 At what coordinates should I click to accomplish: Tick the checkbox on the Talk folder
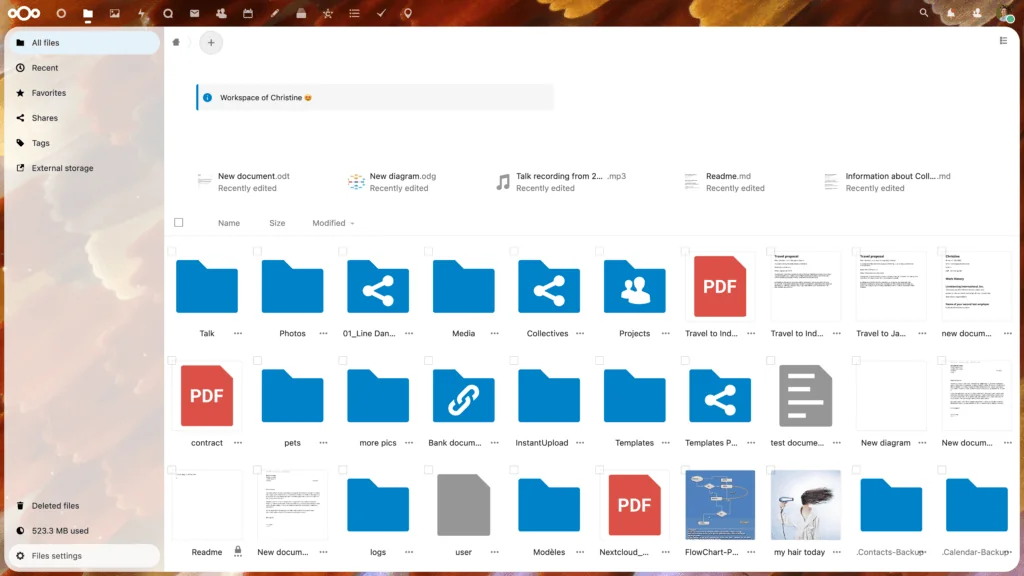click(172, 251)
